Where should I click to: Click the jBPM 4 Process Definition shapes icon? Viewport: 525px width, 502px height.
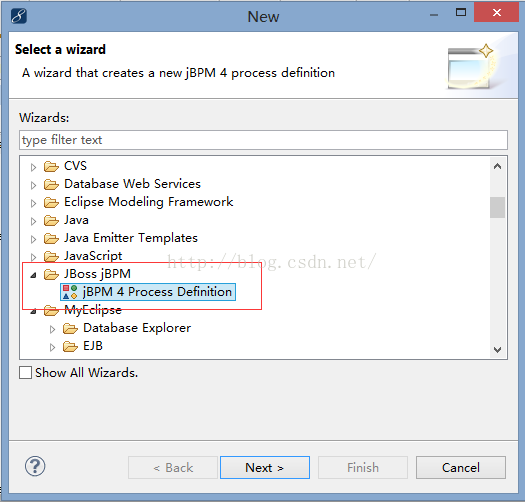70,292
